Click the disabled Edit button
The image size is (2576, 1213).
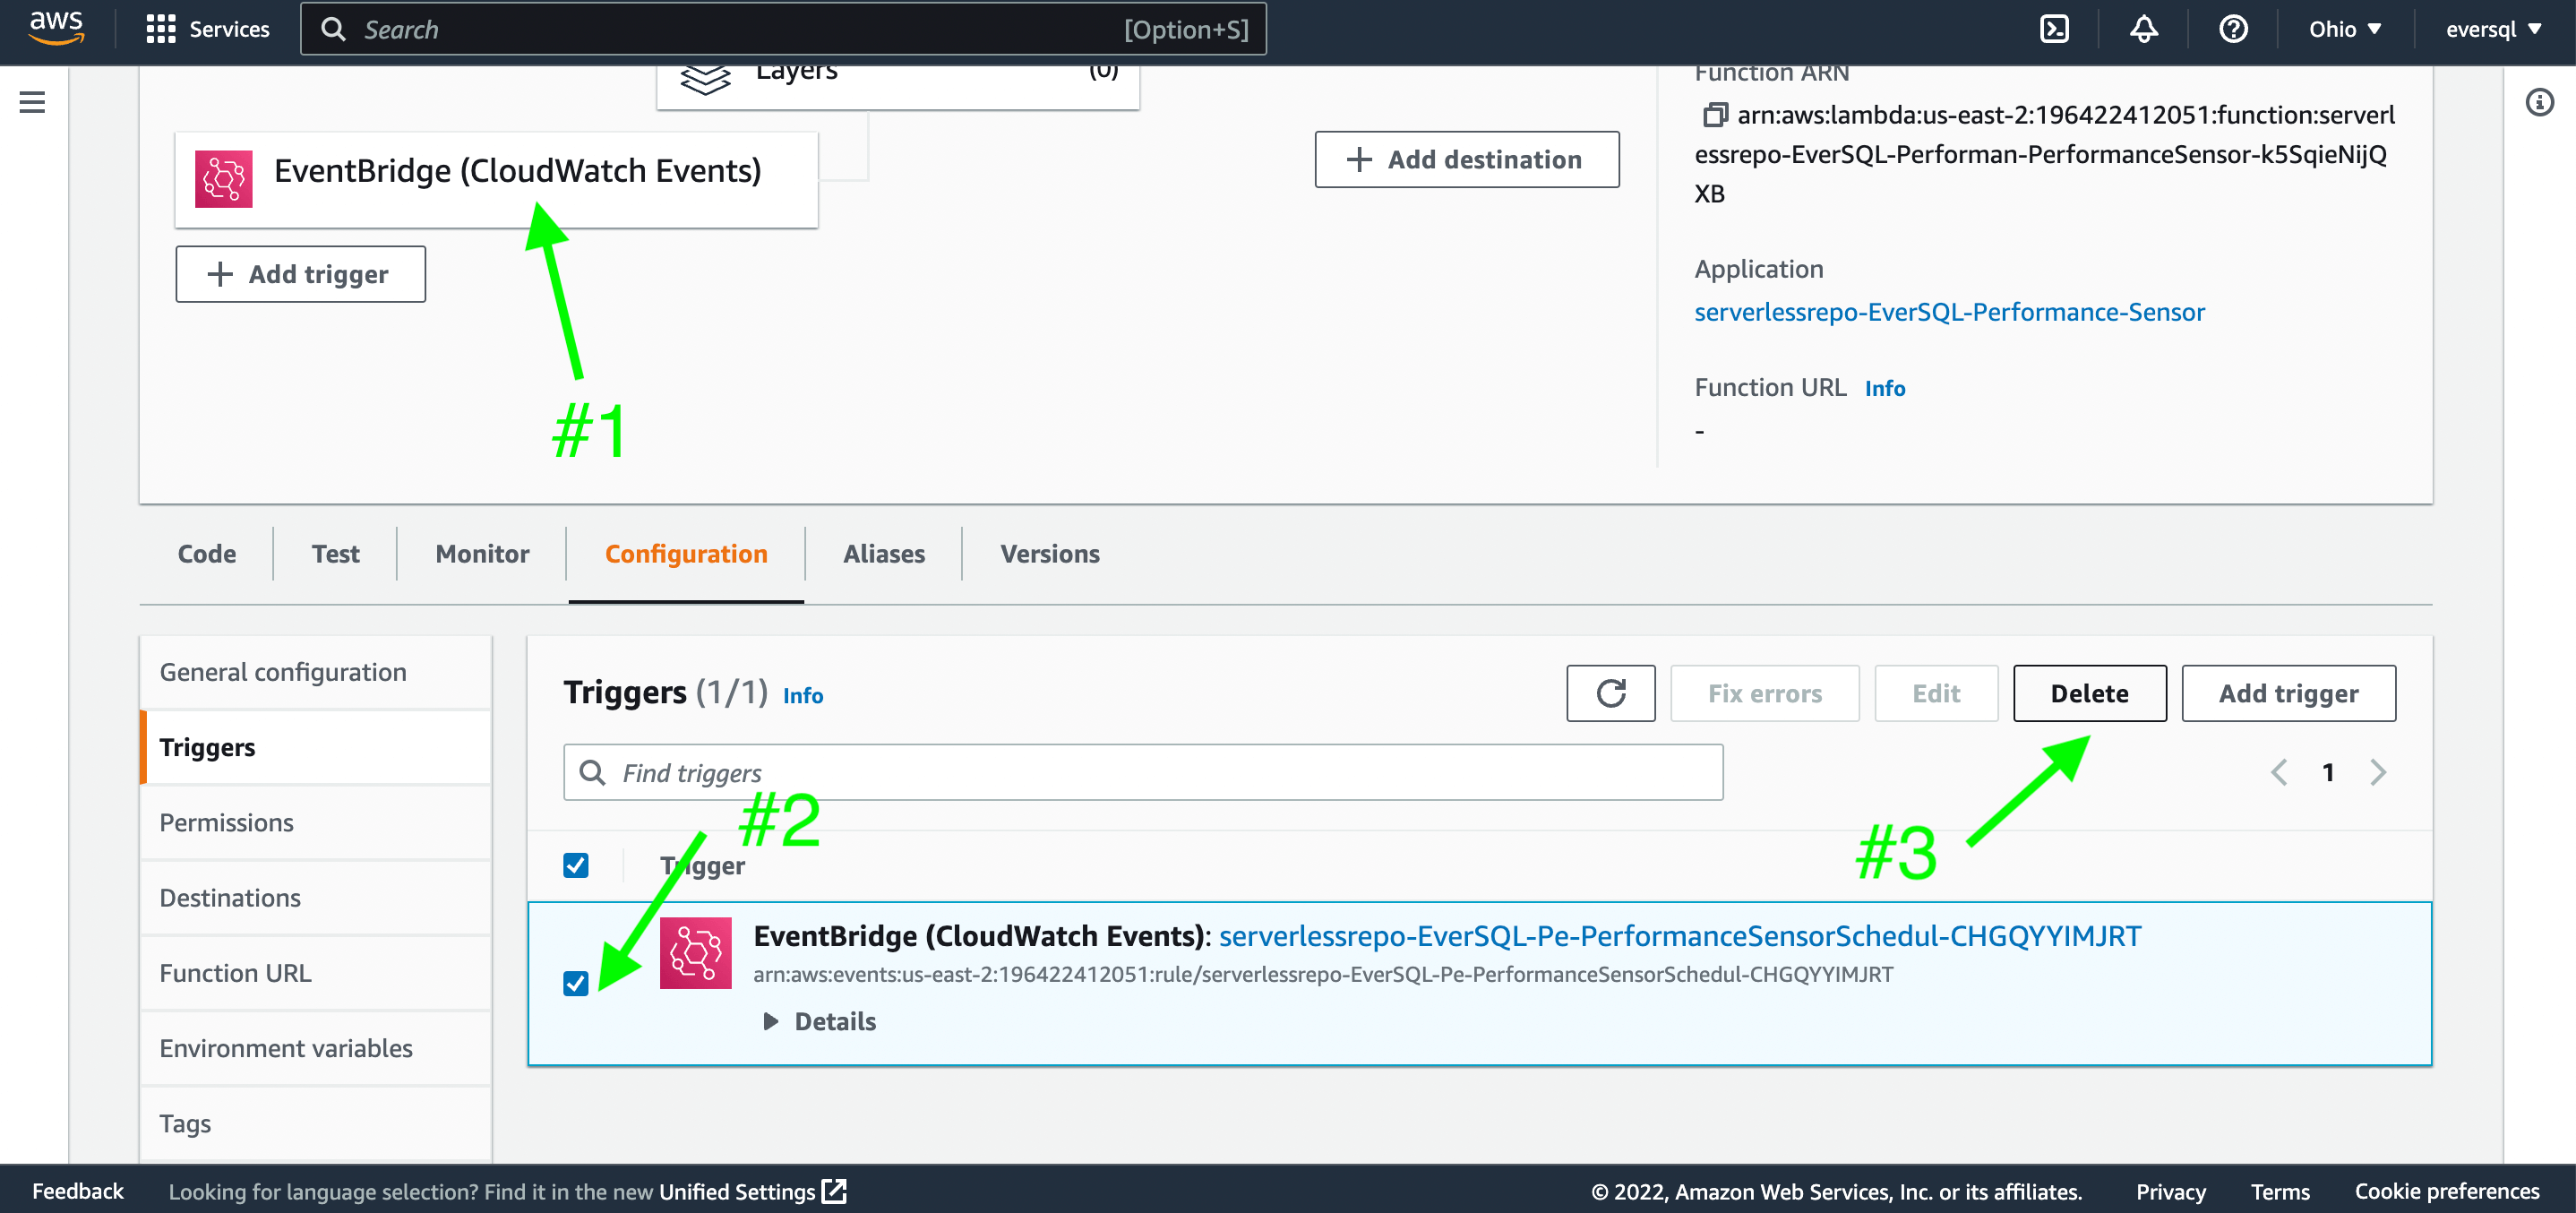1936,693
